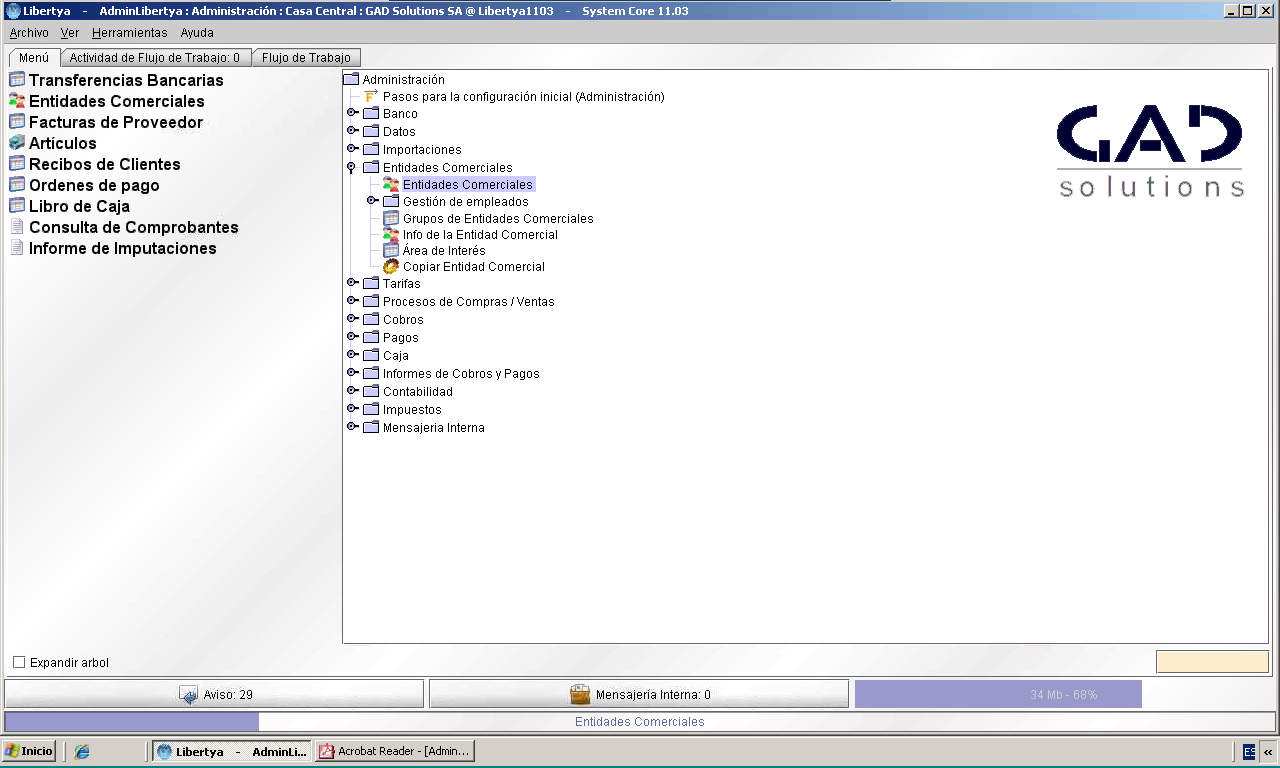Image resolution: width=1280 pixels, height=768 pixels.
Task: Expand the Importaciones tree node
Action: coord(352,149)
